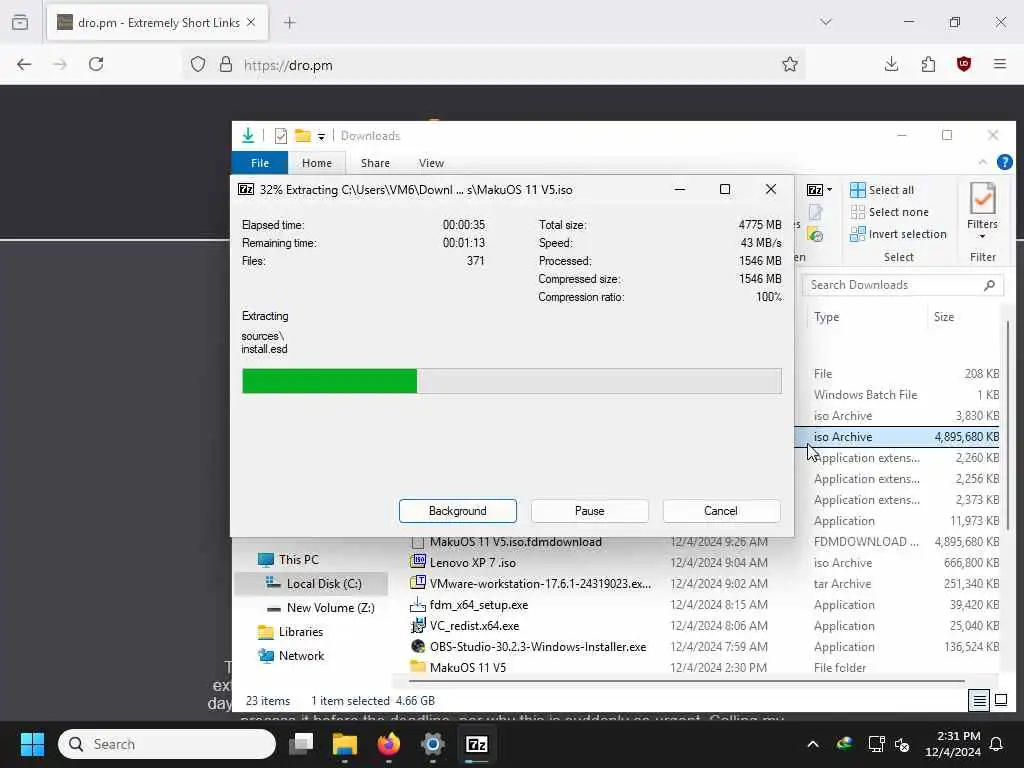Show hidden system tray icons
This screenshot has width=1024, height=768.
click(x=813, y=744)
